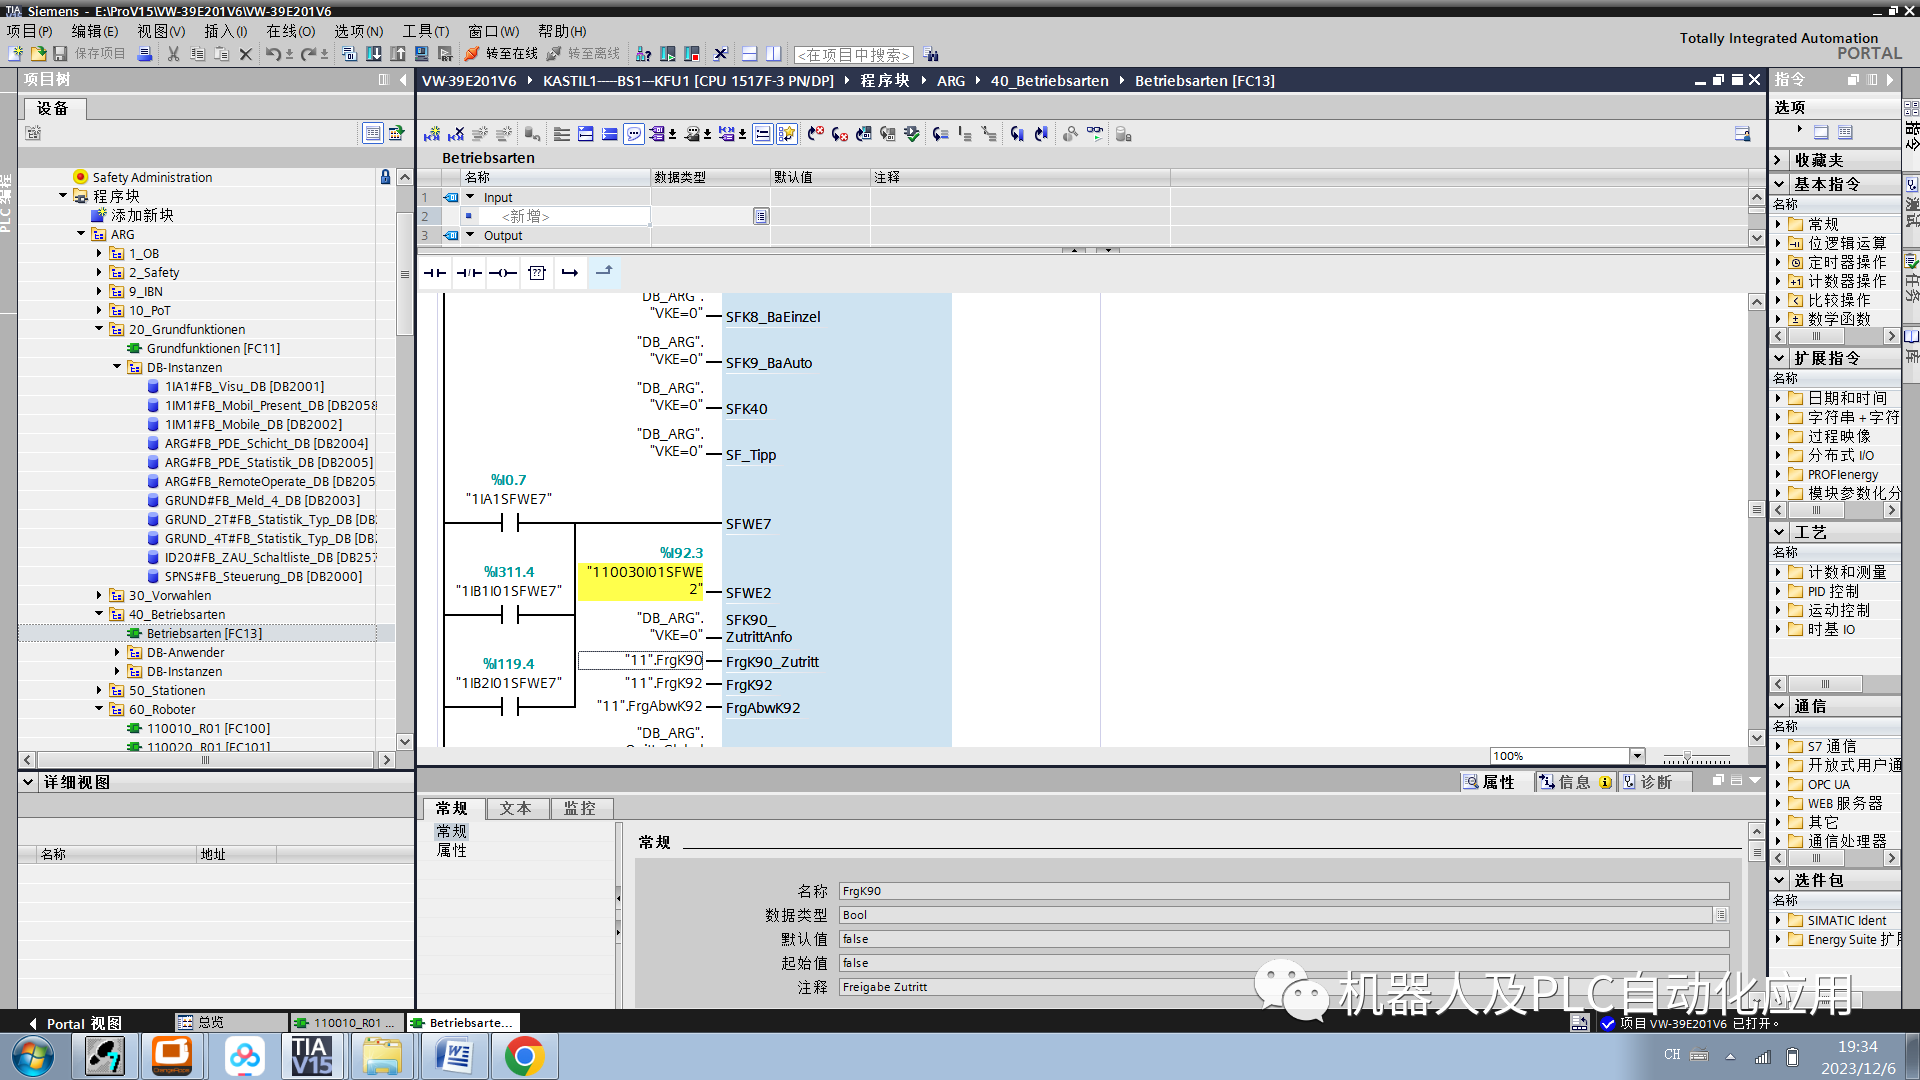
Task: Switch to the 监控 tab
Action: pyautogui.click(x=580, y=808)
